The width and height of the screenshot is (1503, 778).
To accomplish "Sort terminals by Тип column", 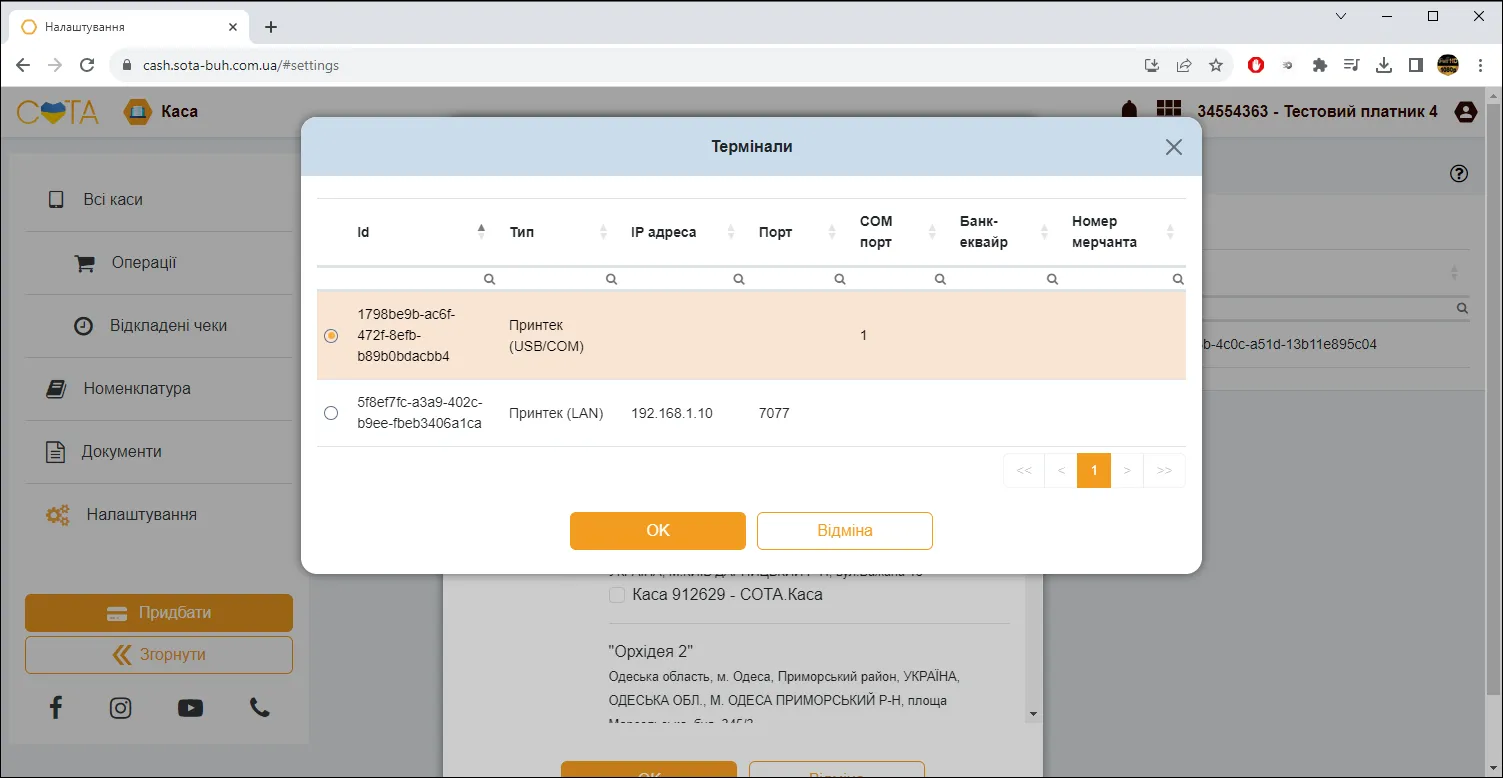I will [604, 232].
